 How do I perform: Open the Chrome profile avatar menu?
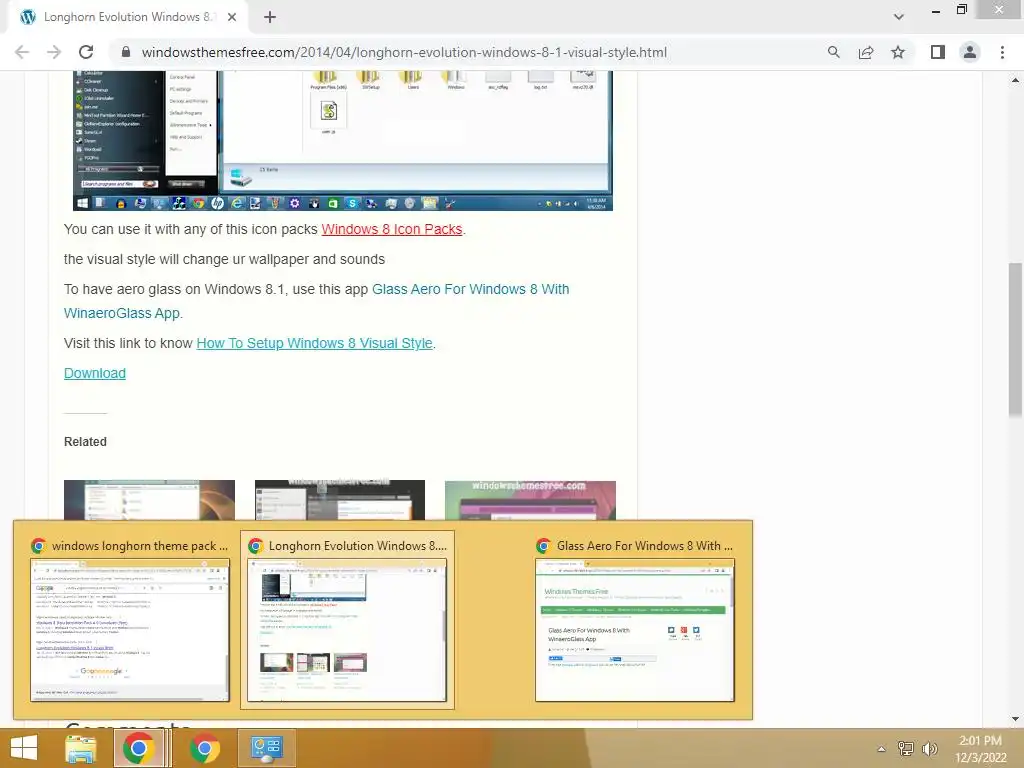(970, 52)
